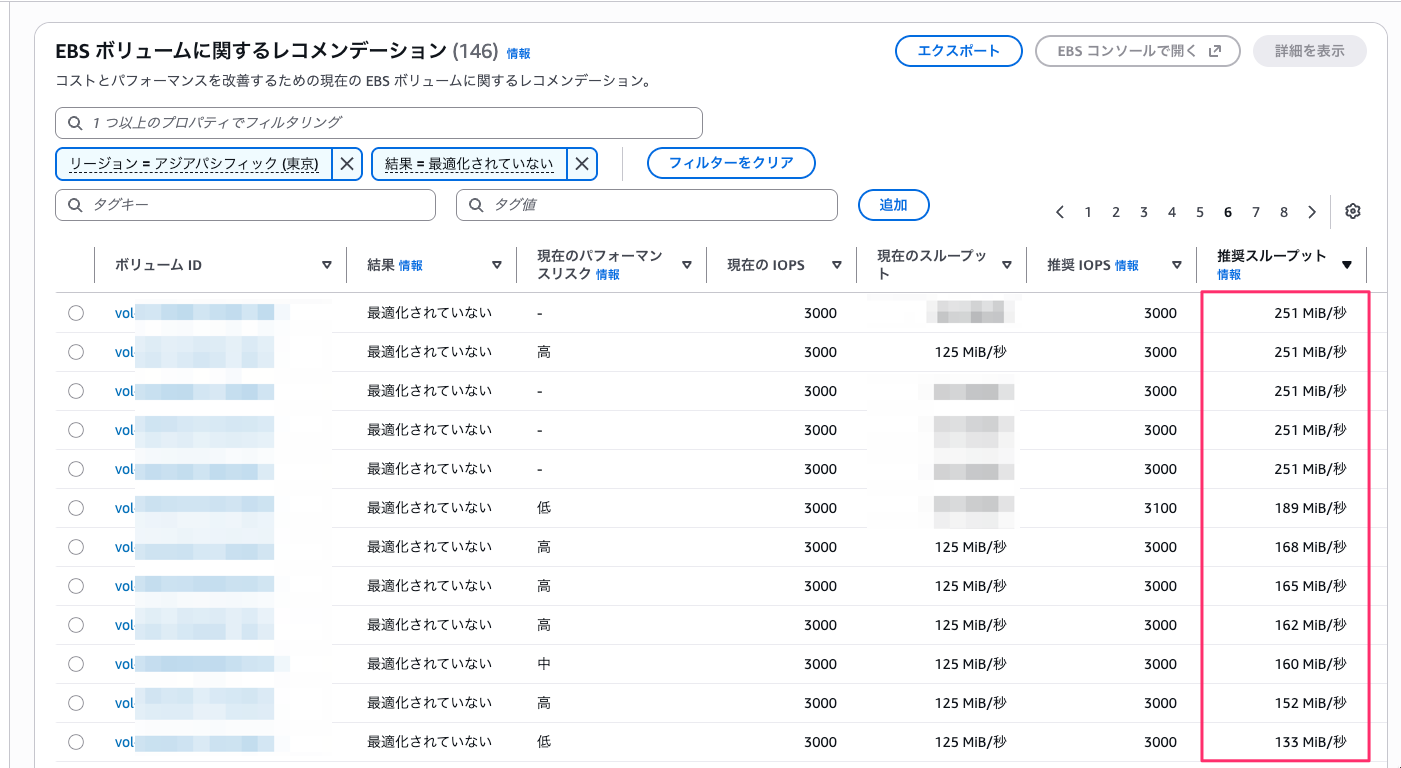Screen dimensions: 1401x768
Task: Go to the next page with the right chevron
Action: point(1312,212)
